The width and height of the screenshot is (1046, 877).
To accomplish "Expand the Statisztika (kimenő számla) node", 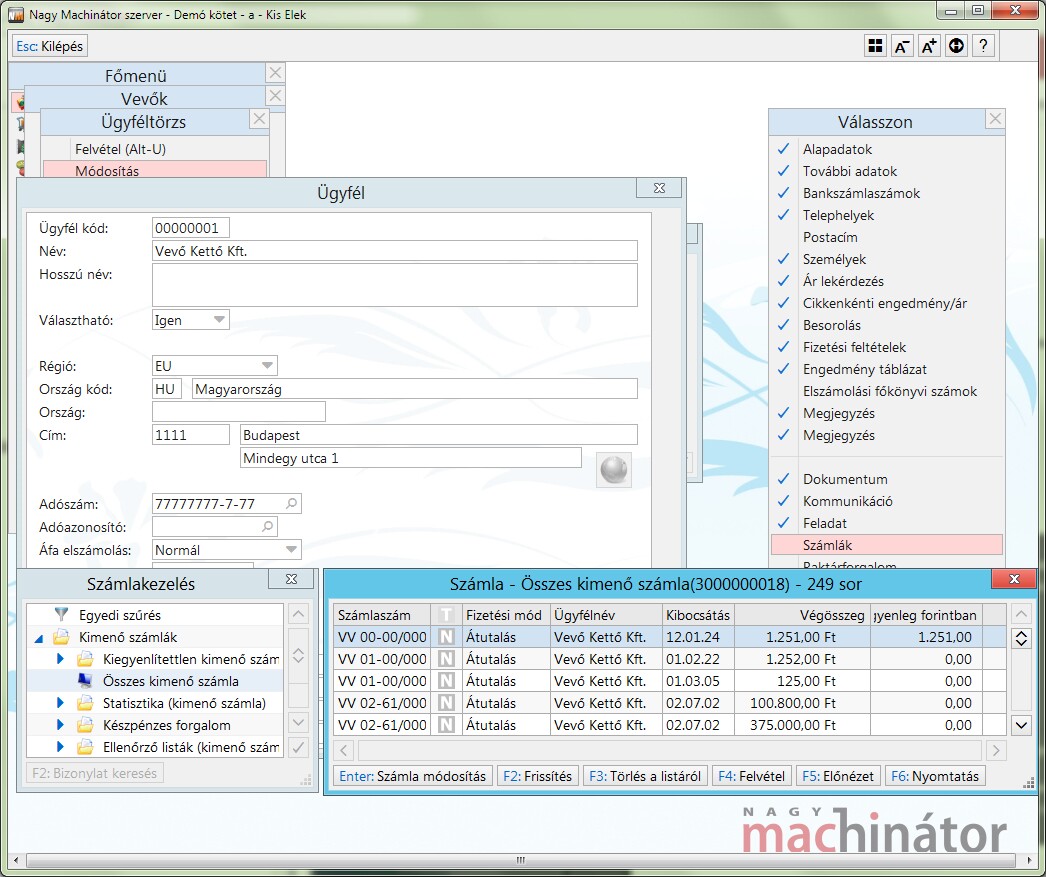I will point(60,703).
